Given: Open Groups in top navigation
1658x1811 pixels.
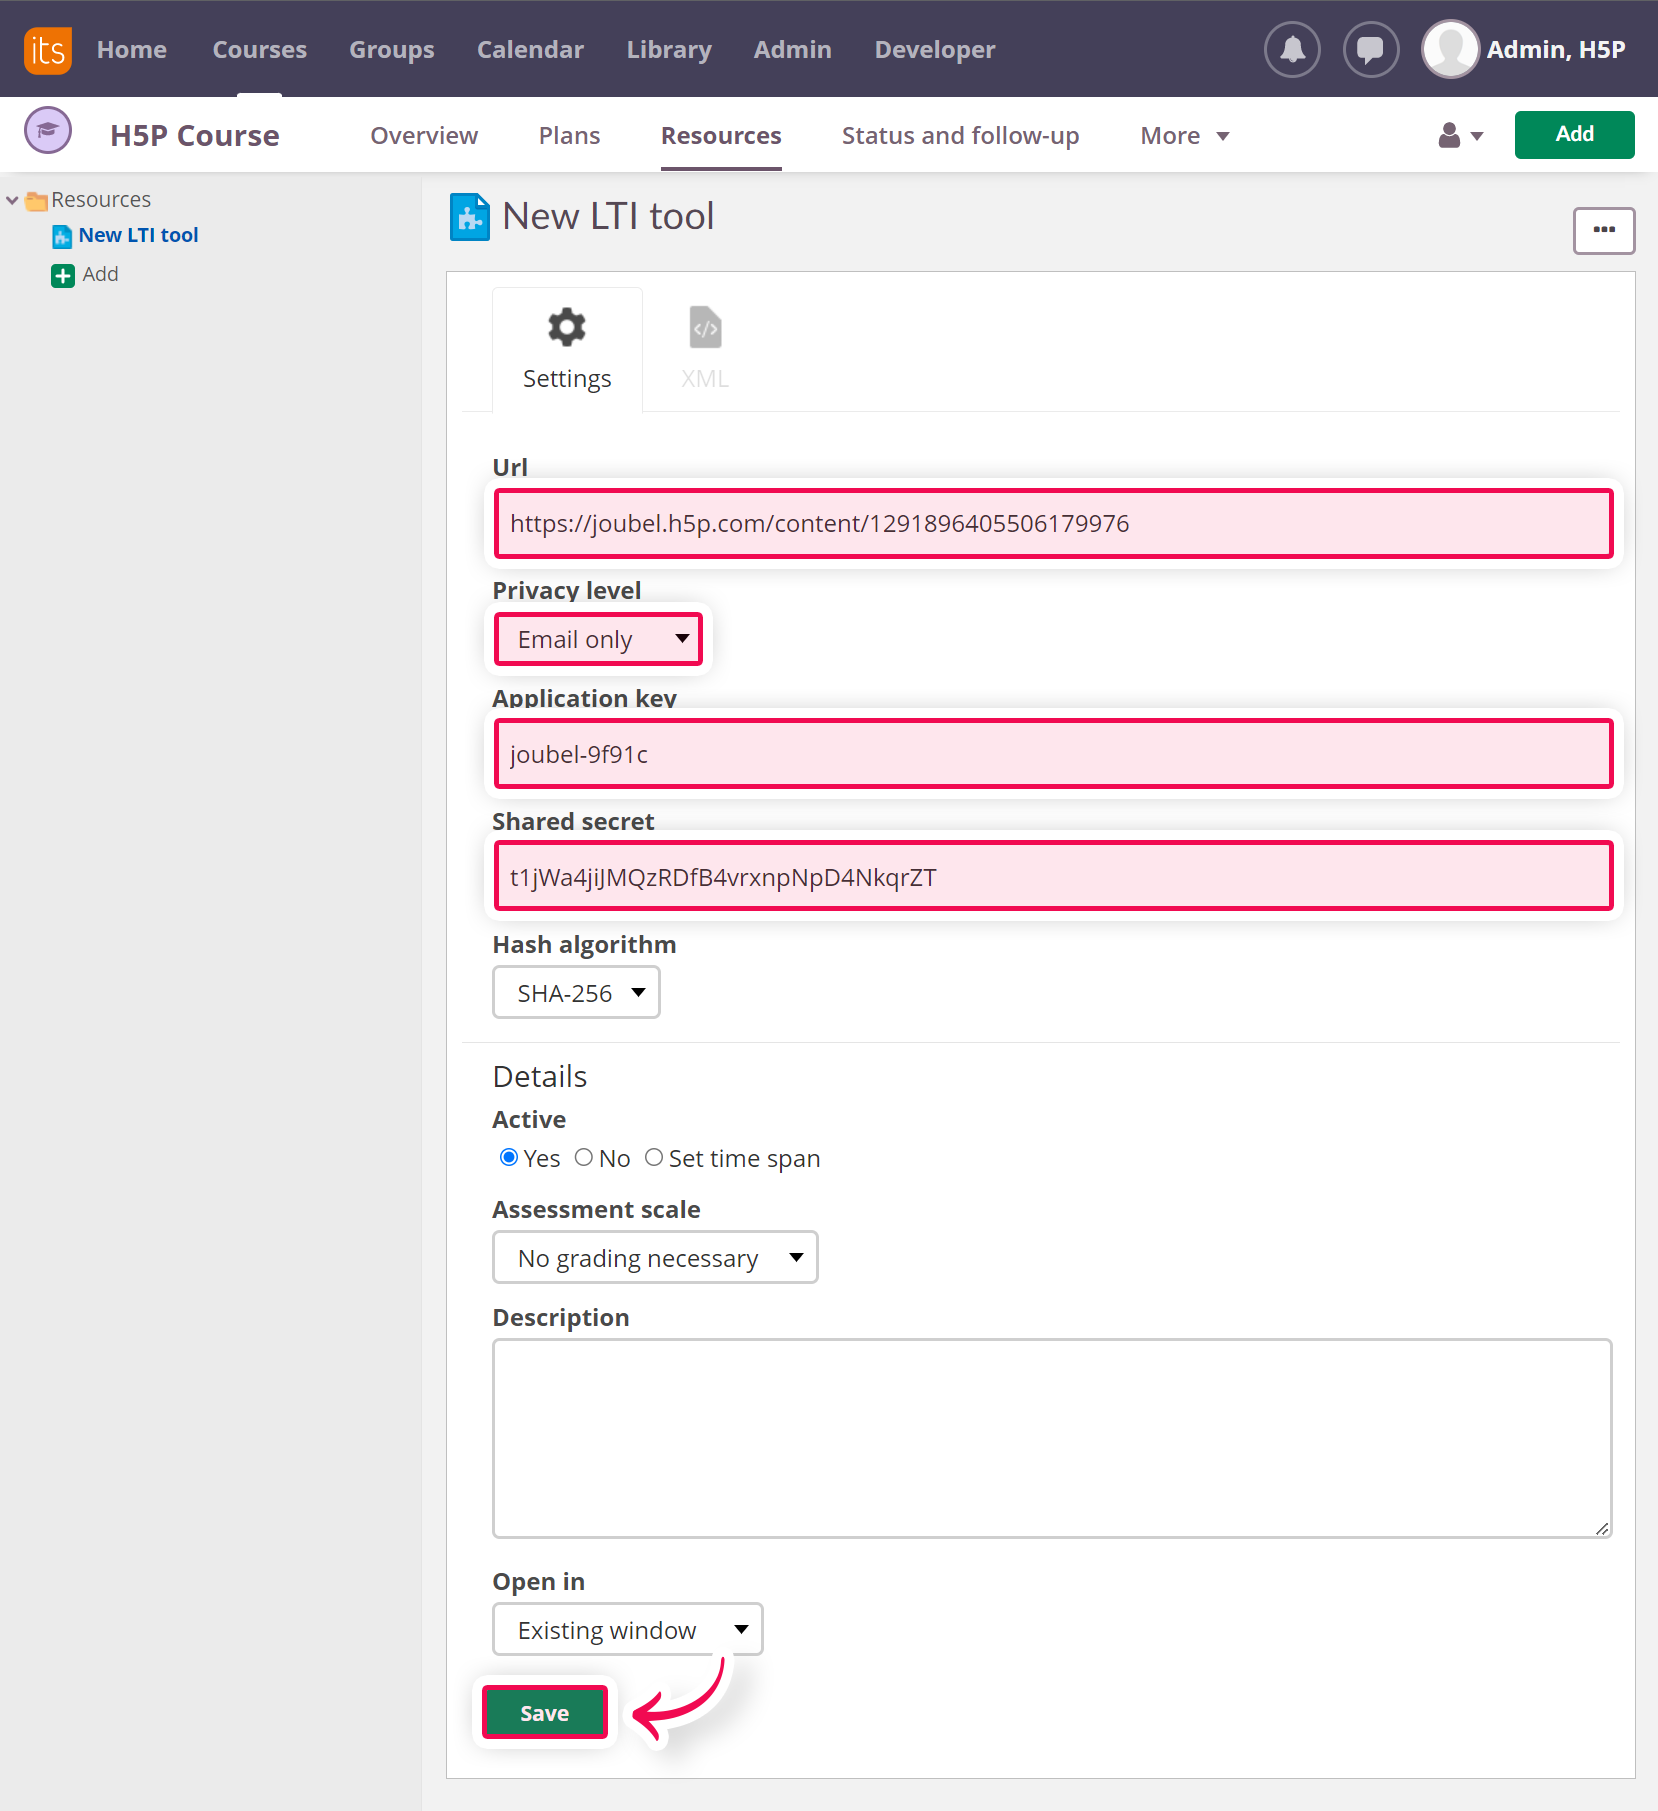Looking at the screenshot, I should click(x=392, y=50).
